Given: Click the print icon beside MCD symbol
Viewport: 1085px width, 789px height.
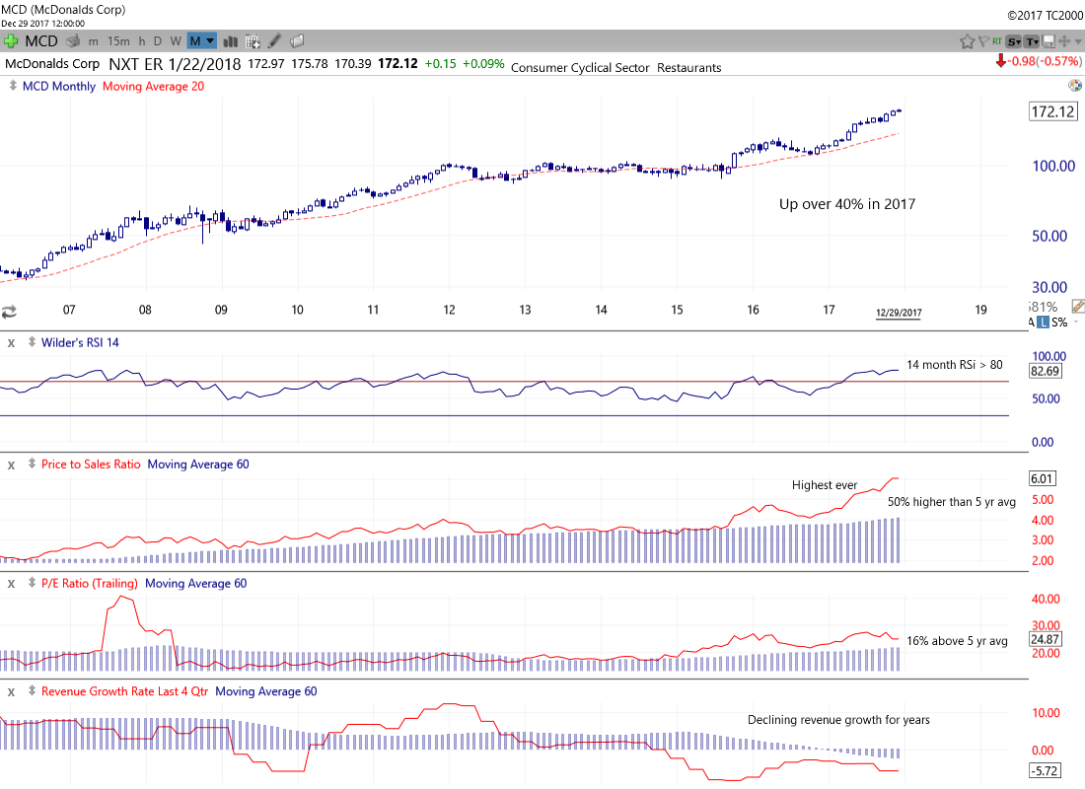Looking at the screenshot, I should [x=72, y=41].
